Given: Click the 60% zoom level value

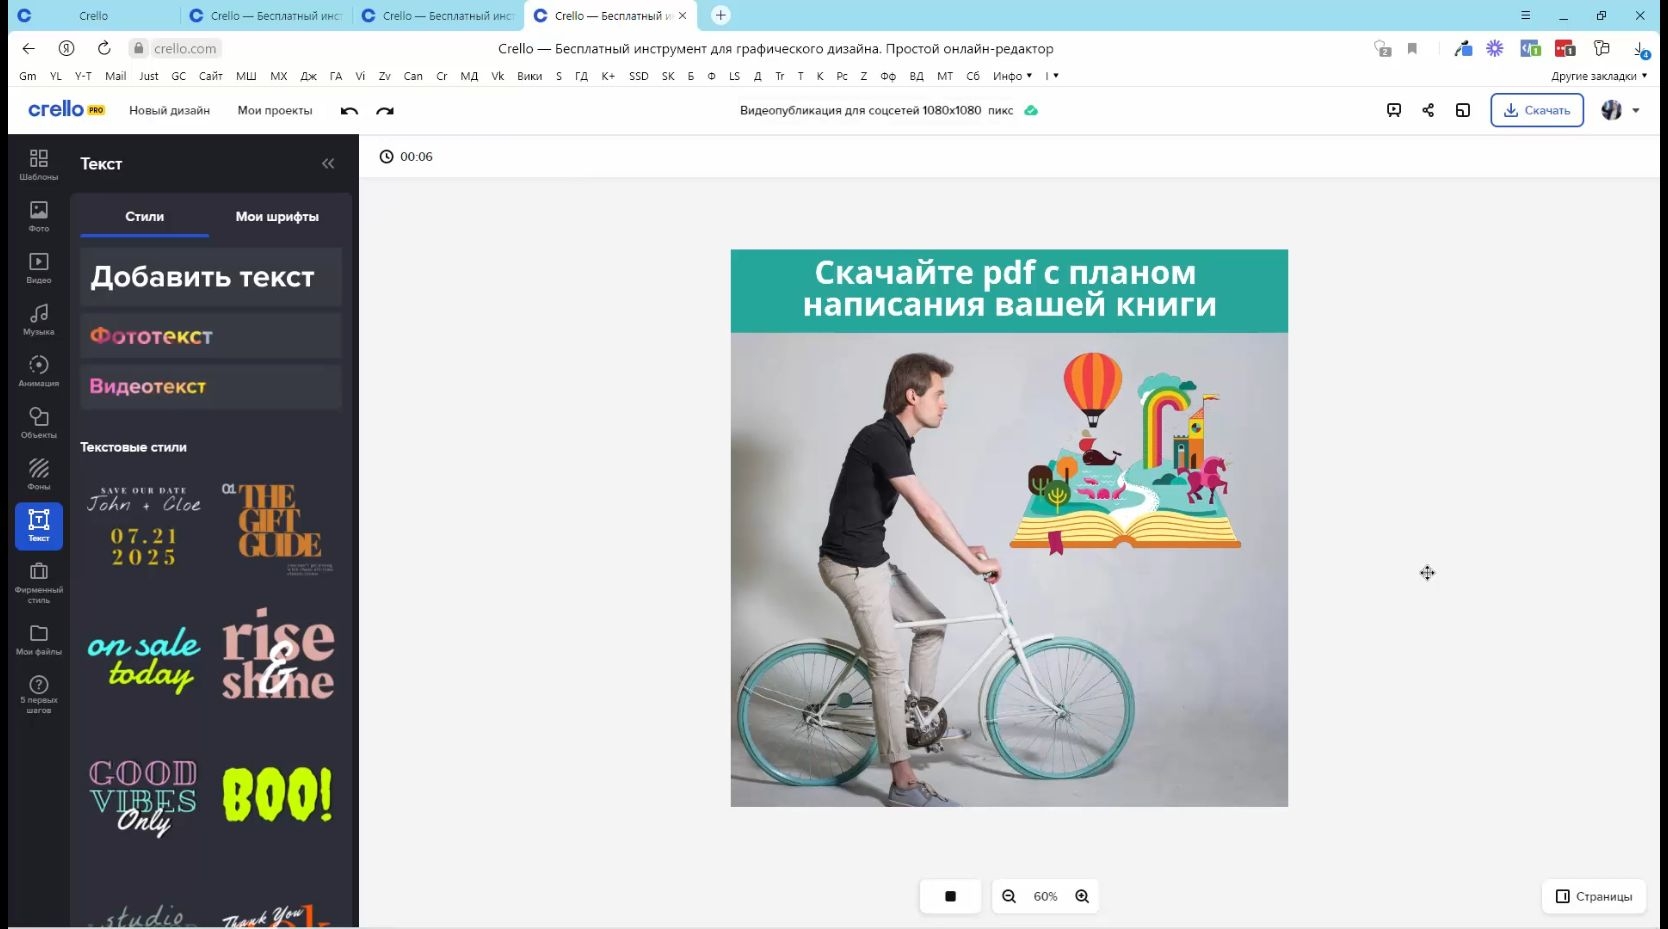Looking at the screenshot, I should pos(1045,897).
